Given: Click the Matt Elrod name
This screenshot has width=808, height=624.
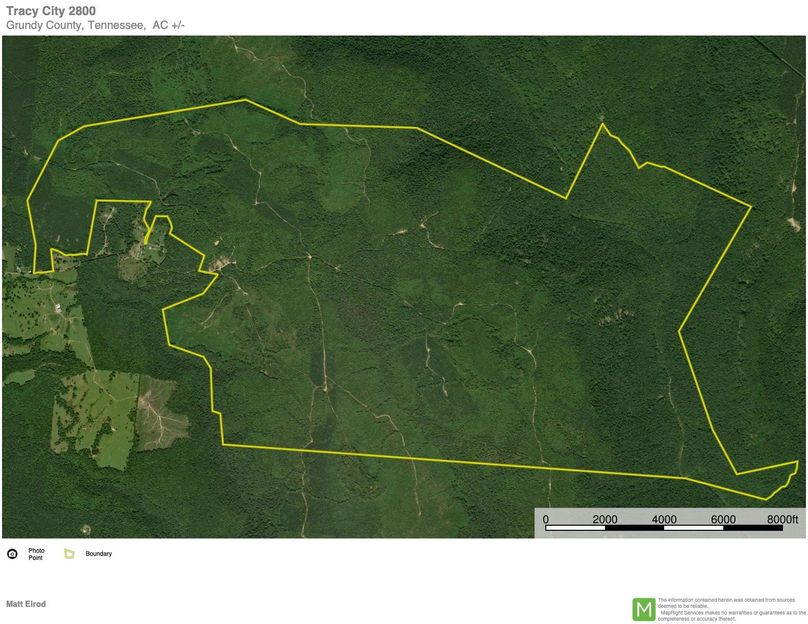Looking at the screenshot, I should point(26,604).
